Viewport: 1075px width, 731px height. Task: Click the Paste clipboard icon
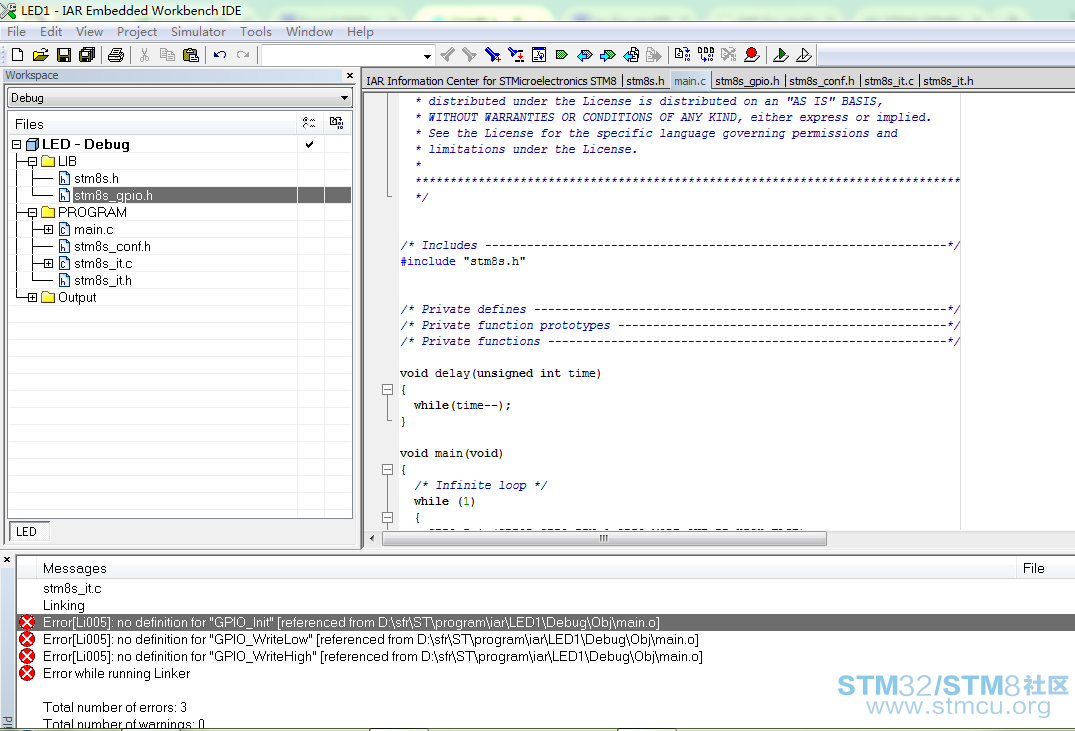(191, 55)
